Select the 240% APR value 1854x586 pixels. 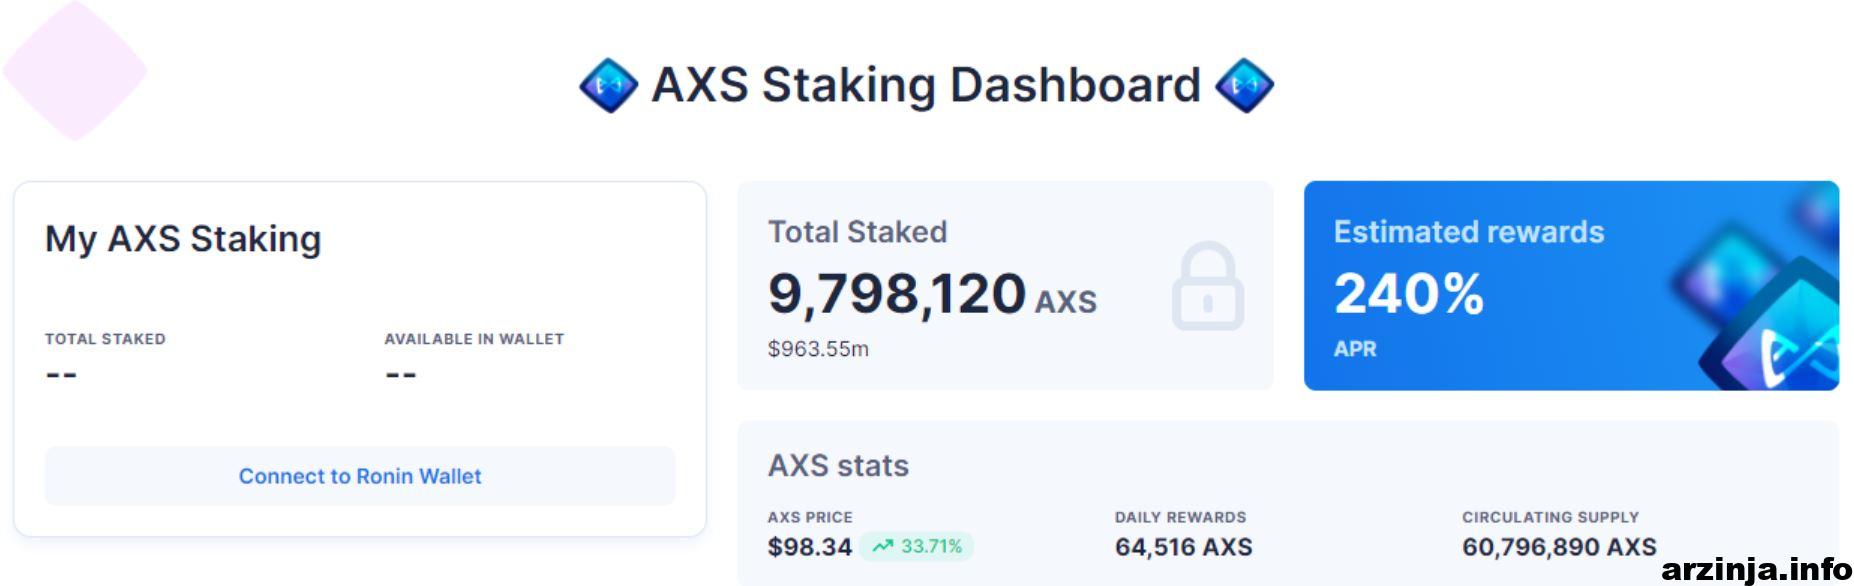(1408, 294)
